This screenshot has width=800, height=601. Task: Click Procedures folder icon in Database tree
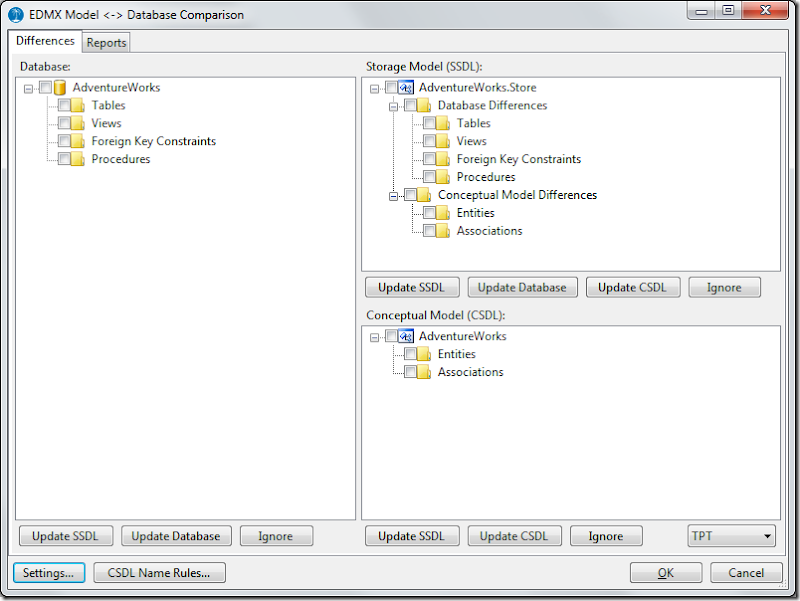tap(78, 159)
